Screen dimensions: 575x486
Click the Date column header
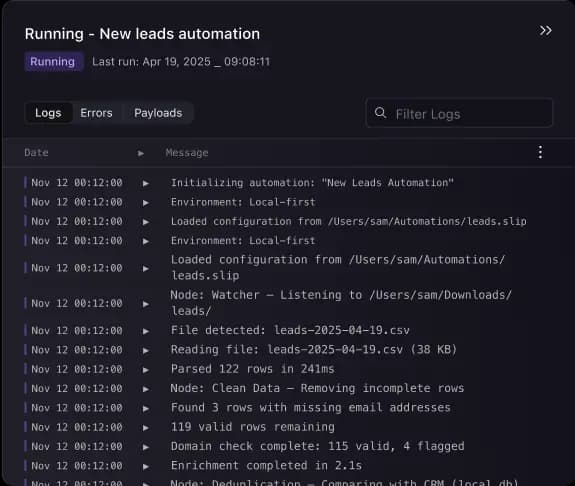pos(36,153)
